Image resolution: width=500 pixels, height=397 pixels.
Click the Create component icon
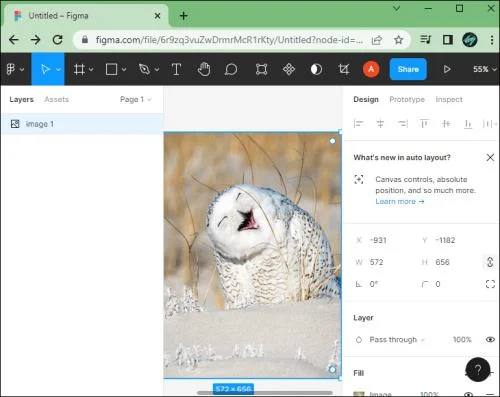point(289,69)
